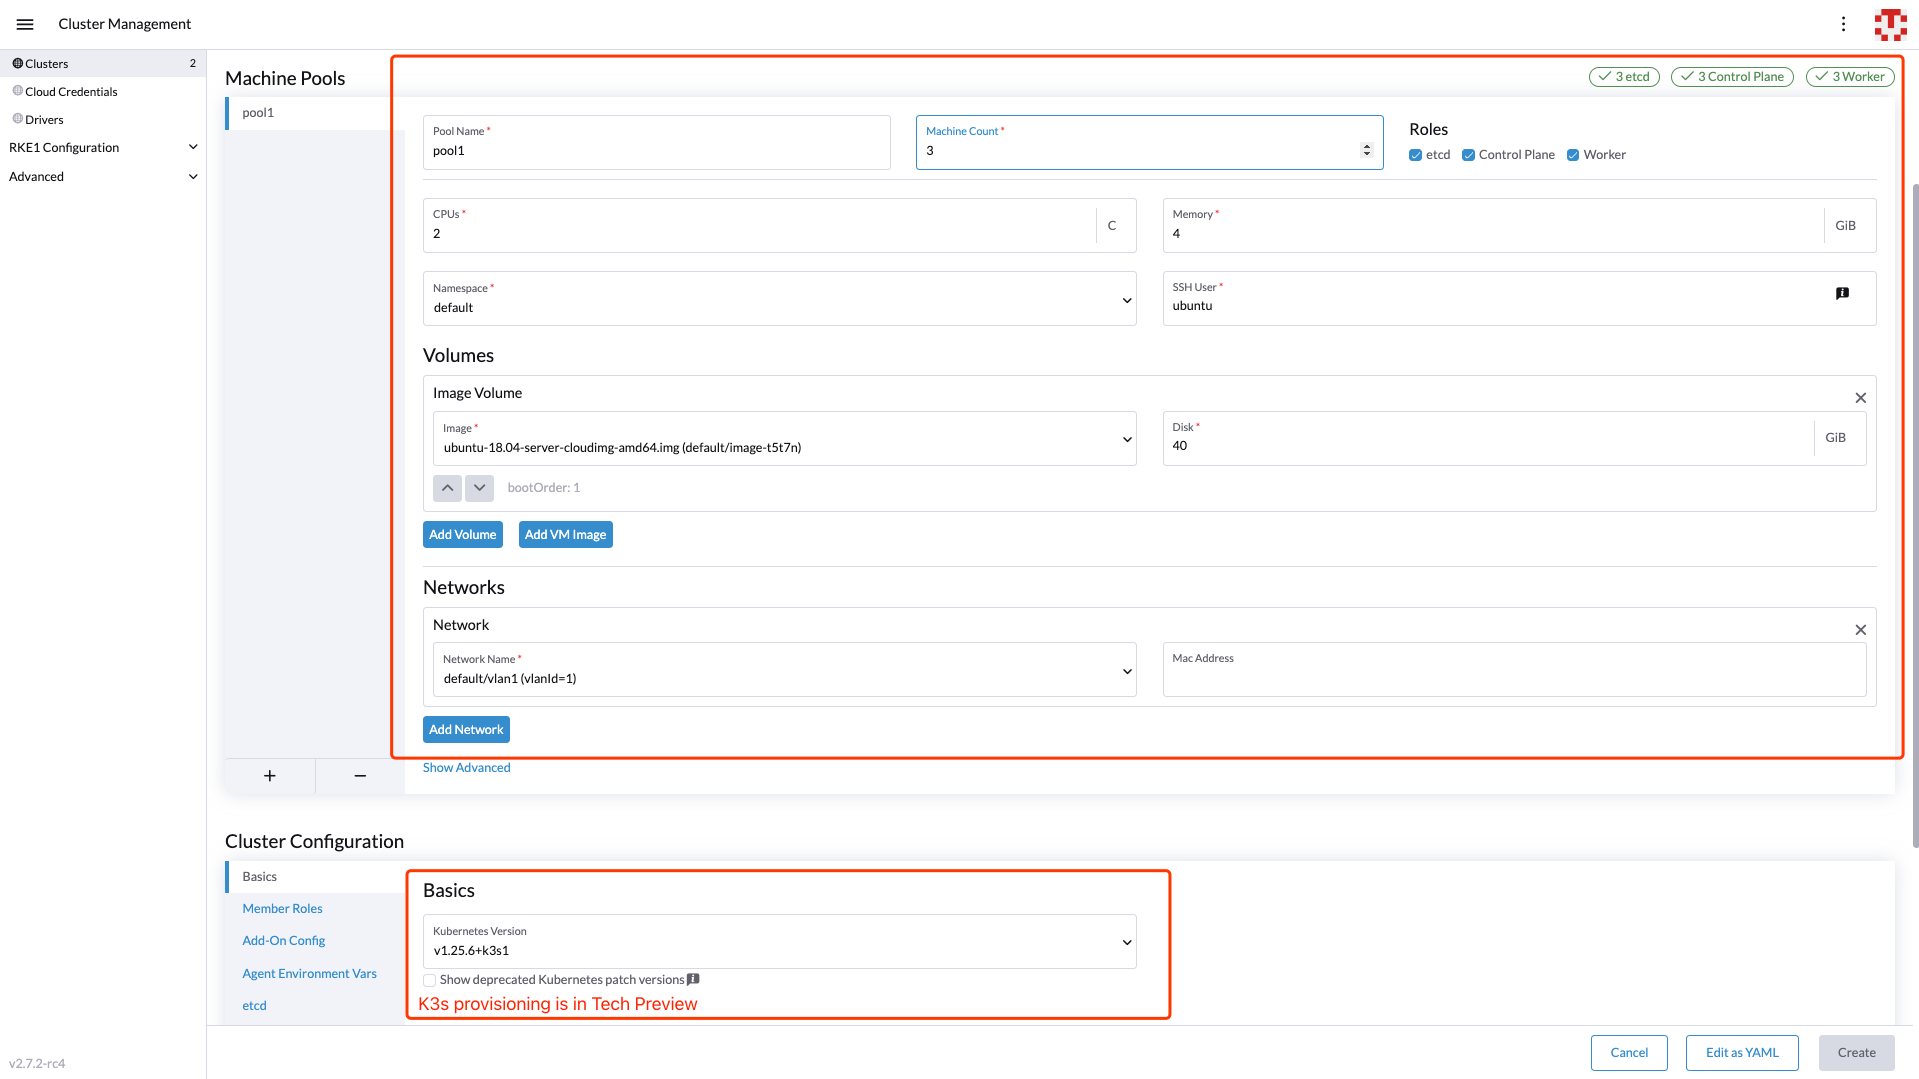Viewport: 1919px width, 1079px height.
Task: Remove the Image Volume with X icon
Action: click(1860, 398)
